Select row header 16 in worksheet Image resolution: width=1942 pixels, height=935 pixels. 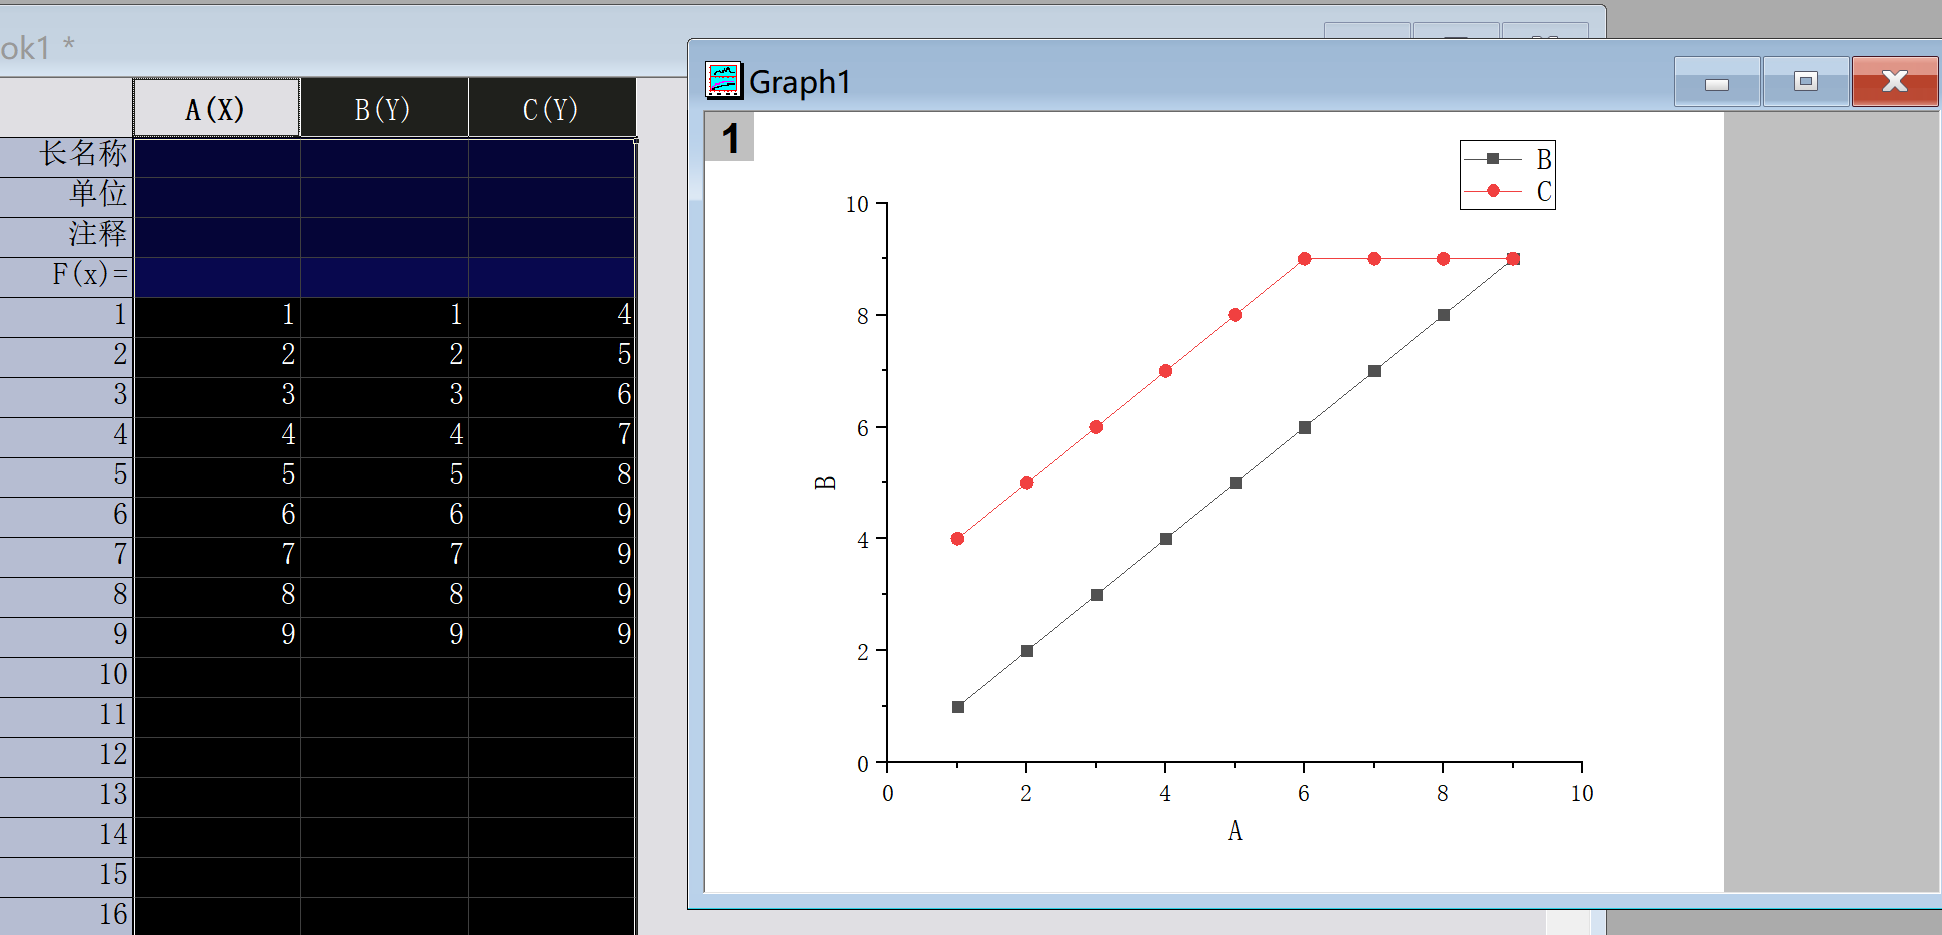click(x=66, y=916)
